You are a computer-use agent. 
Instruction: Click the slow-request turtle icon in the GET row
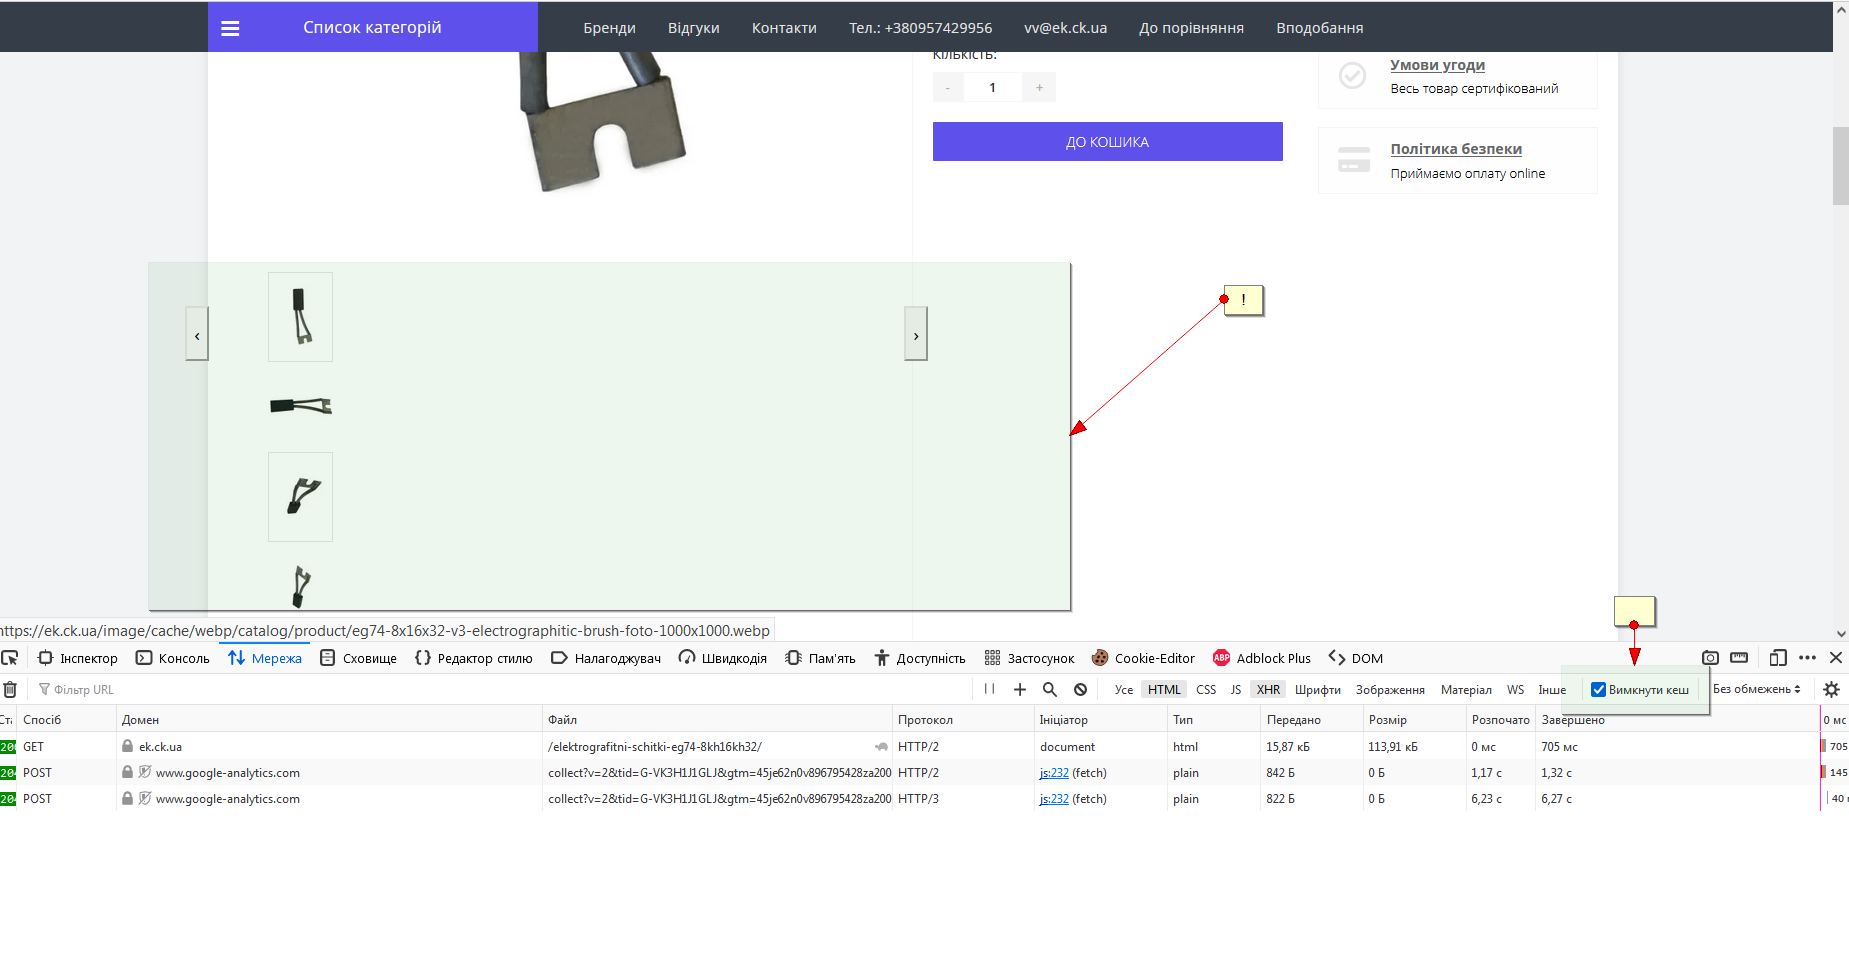[881, 747]
